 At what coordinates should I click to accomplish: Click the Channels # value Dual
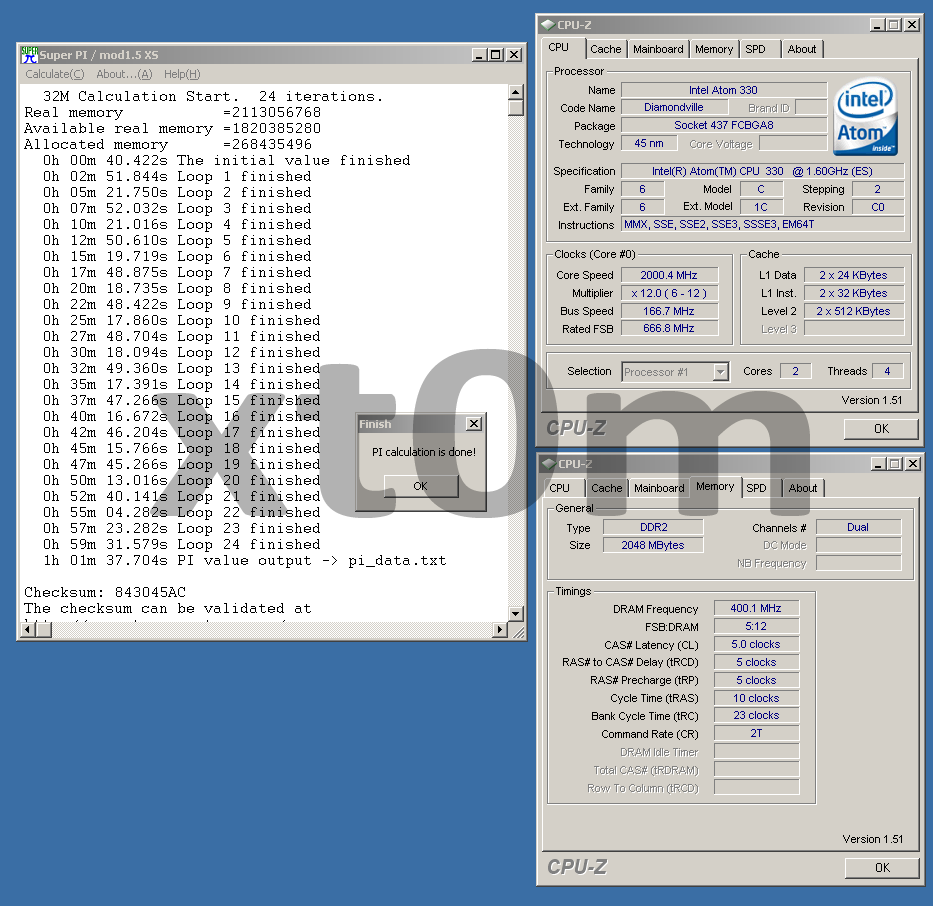coord(859,528)
